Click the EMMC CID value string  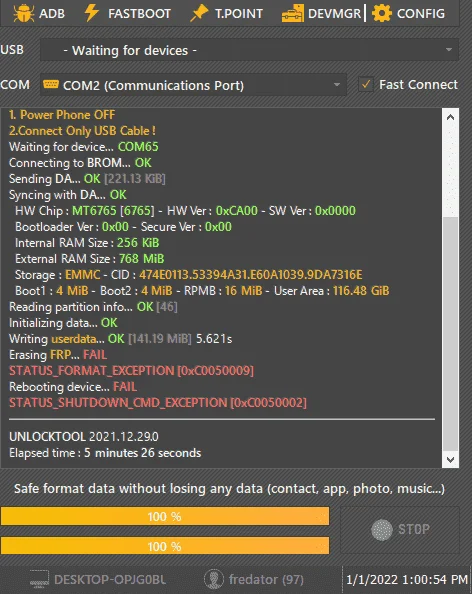[250, 274]
